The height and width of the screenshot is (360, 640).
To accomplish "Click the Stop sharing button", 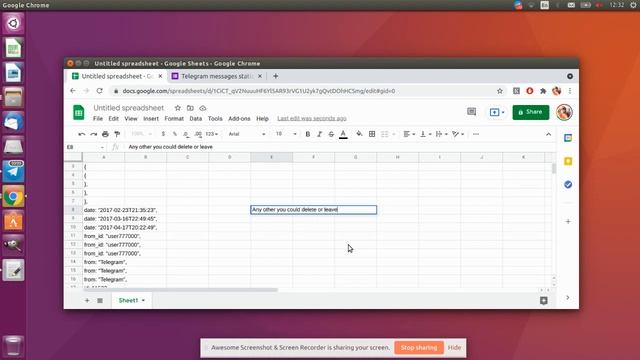I will [x=419, y=348].
